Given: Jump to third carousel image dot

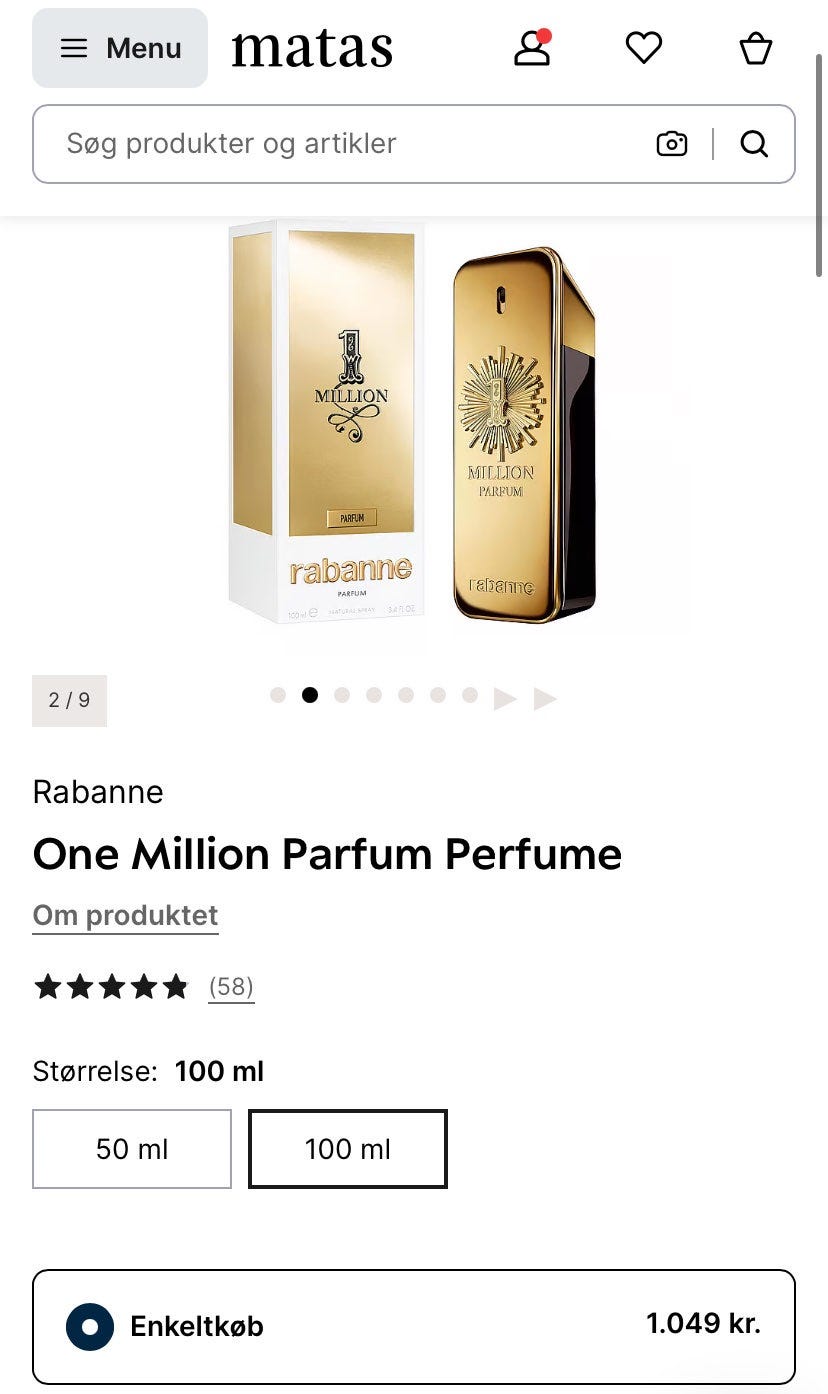Looking at the screenshot, I should [342, 695].
